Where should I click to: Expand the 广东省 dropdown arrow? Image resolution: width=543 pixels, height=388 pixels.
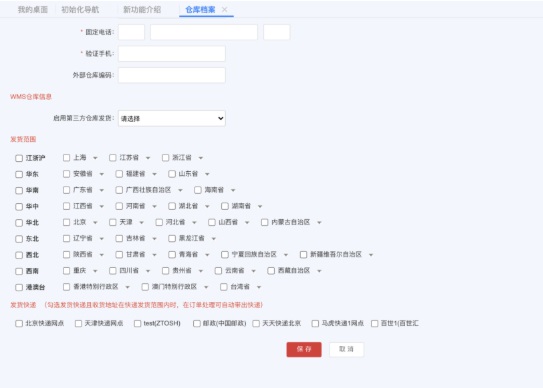click(x=102, y=190)
